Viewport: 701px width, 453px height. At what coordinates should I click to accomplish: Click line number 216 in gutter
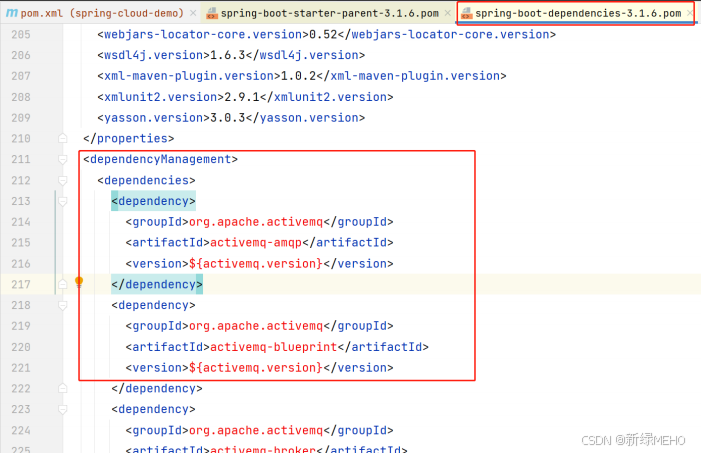click(21, 263)
